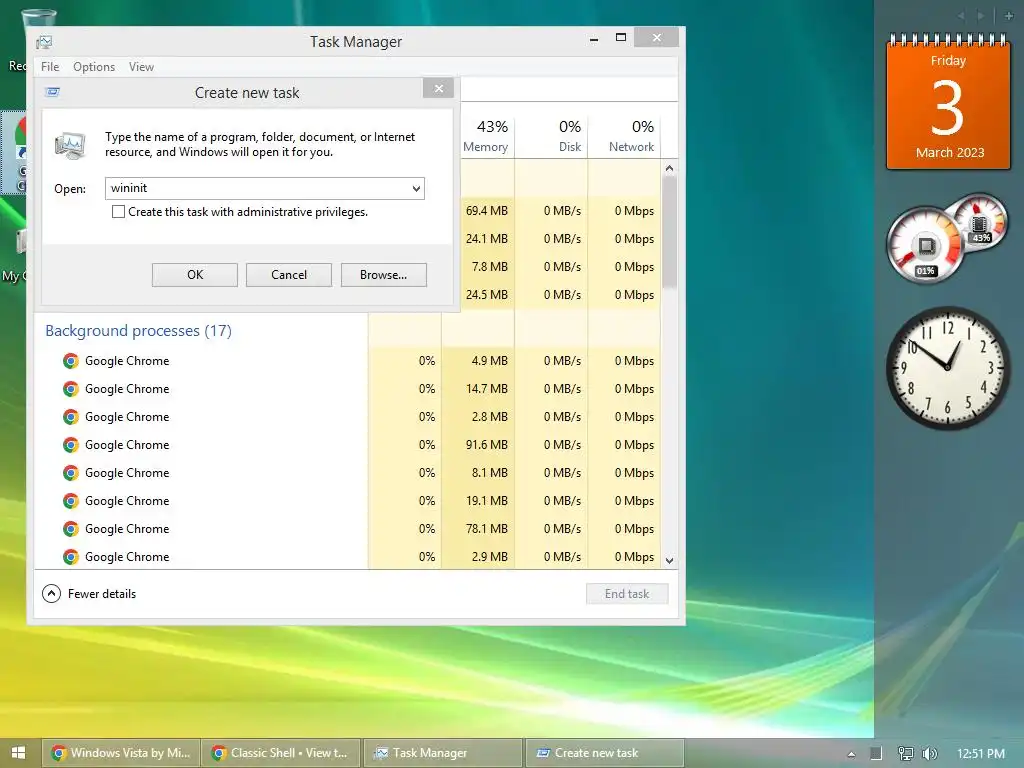Viewport: 1024px width, 768px height.
Task: Click the process list scroll up arrow
Action: [669, 168]
